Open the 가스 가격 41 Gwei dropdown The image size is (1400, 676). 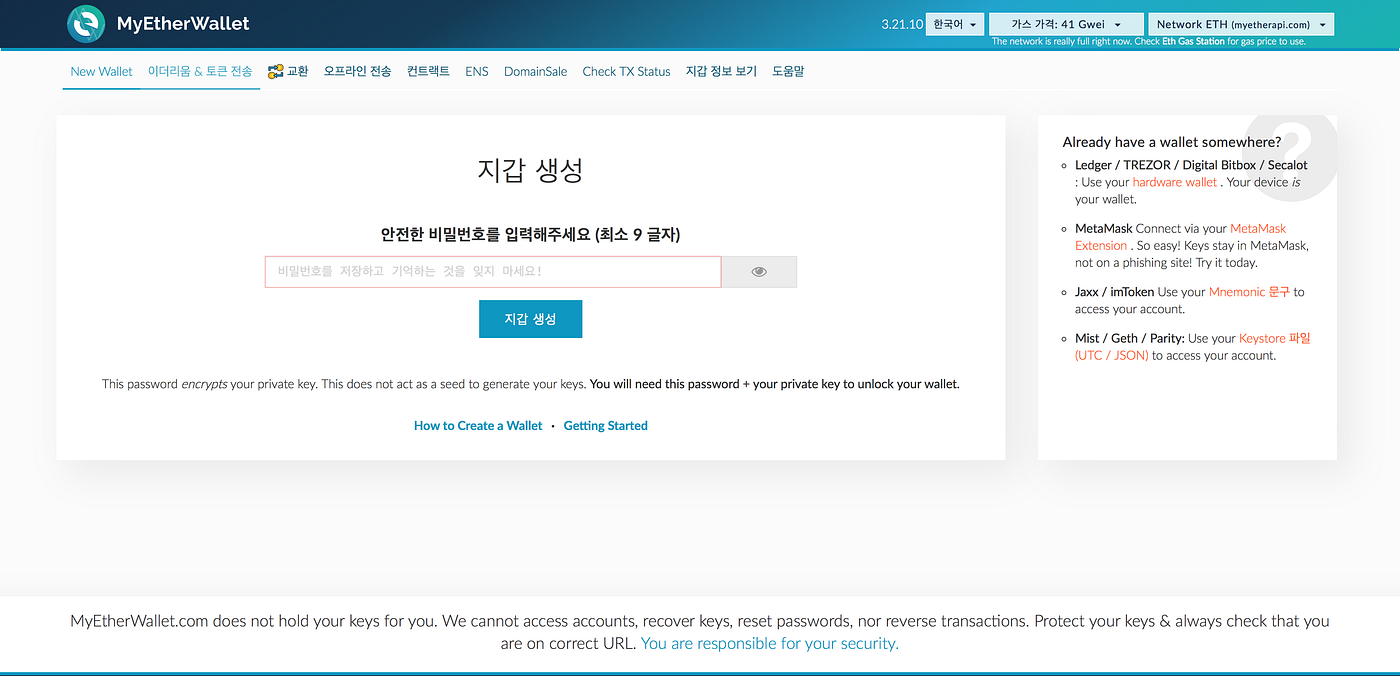[1066, 24]
